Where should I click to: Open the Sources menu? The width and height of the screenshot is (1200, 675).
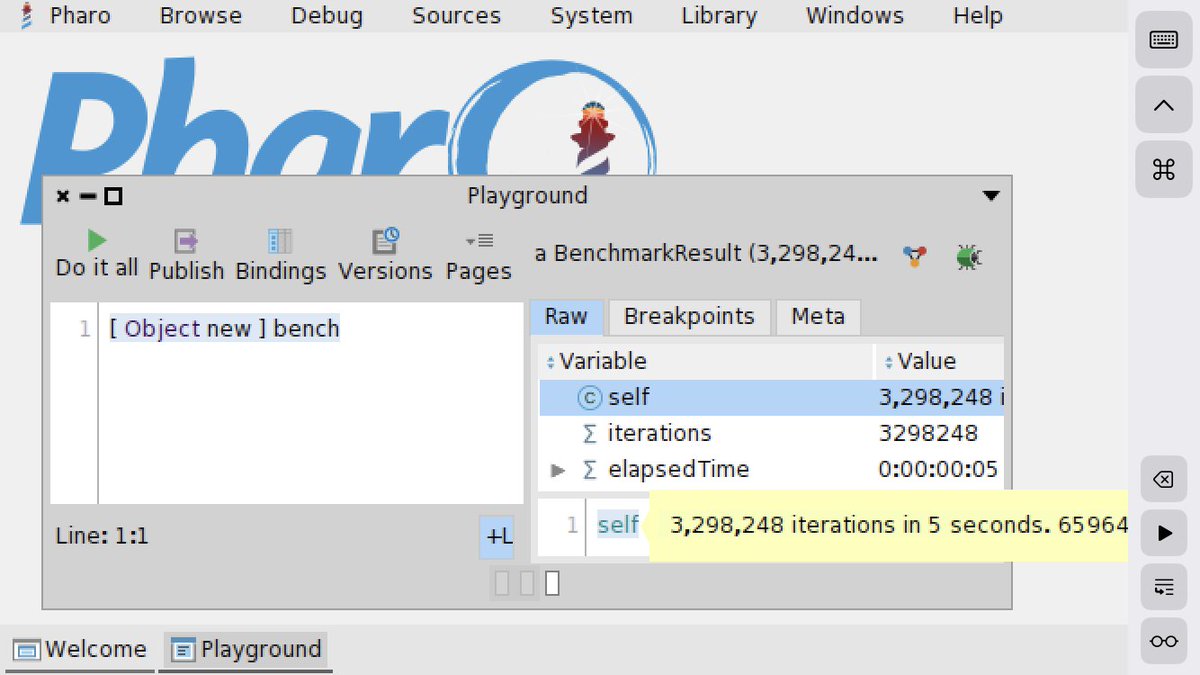[x=456, y=16]
